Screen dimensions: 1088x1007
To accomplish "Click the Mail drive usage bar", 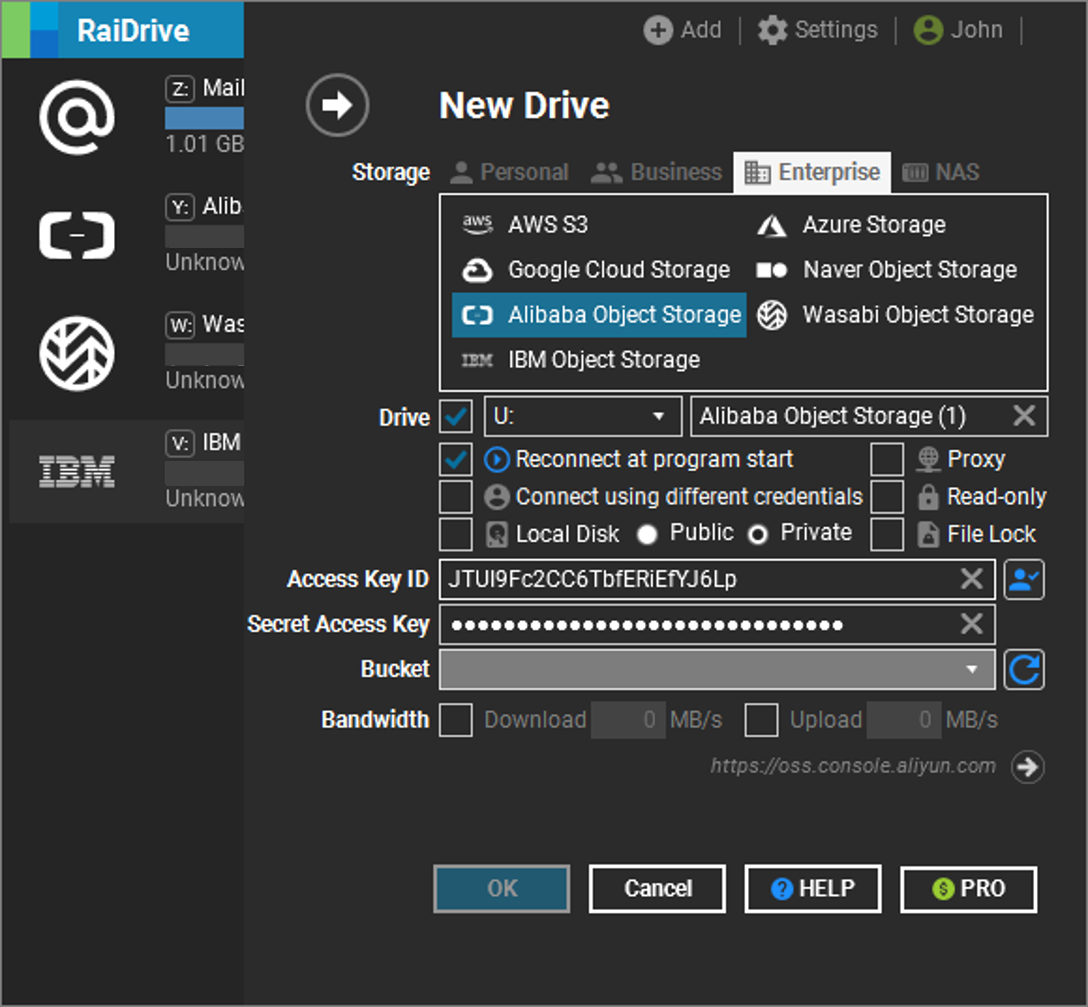I will 205,118.
